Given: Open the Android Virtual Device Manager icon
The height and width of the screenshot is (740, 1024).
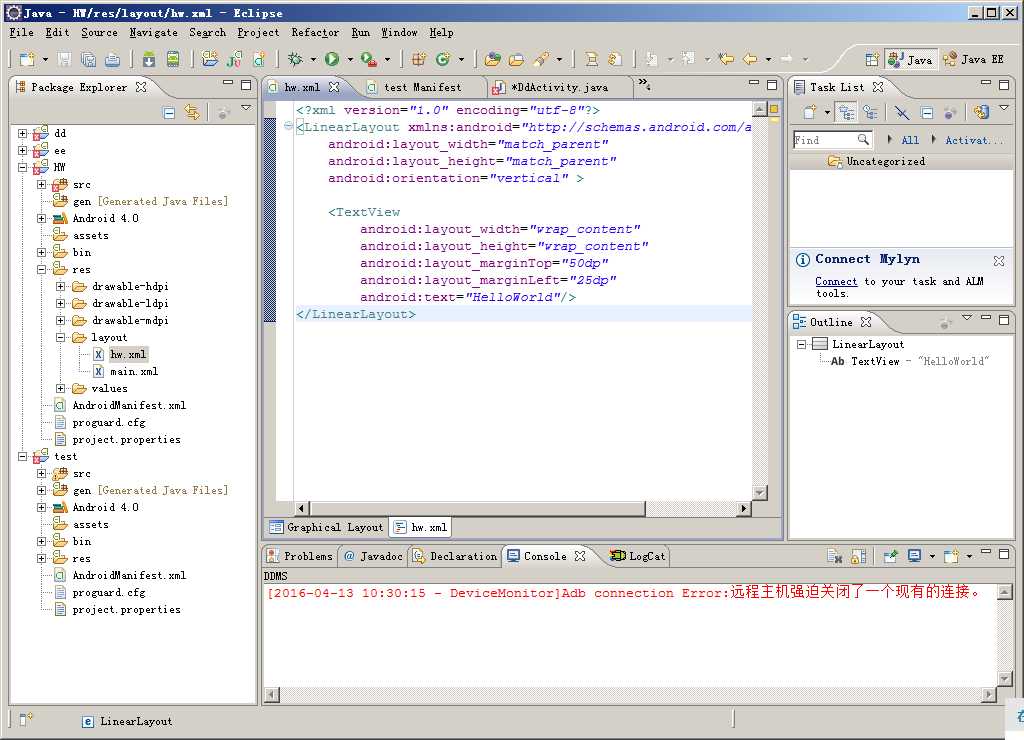Looking at the screenshot, I should (173, 59).
